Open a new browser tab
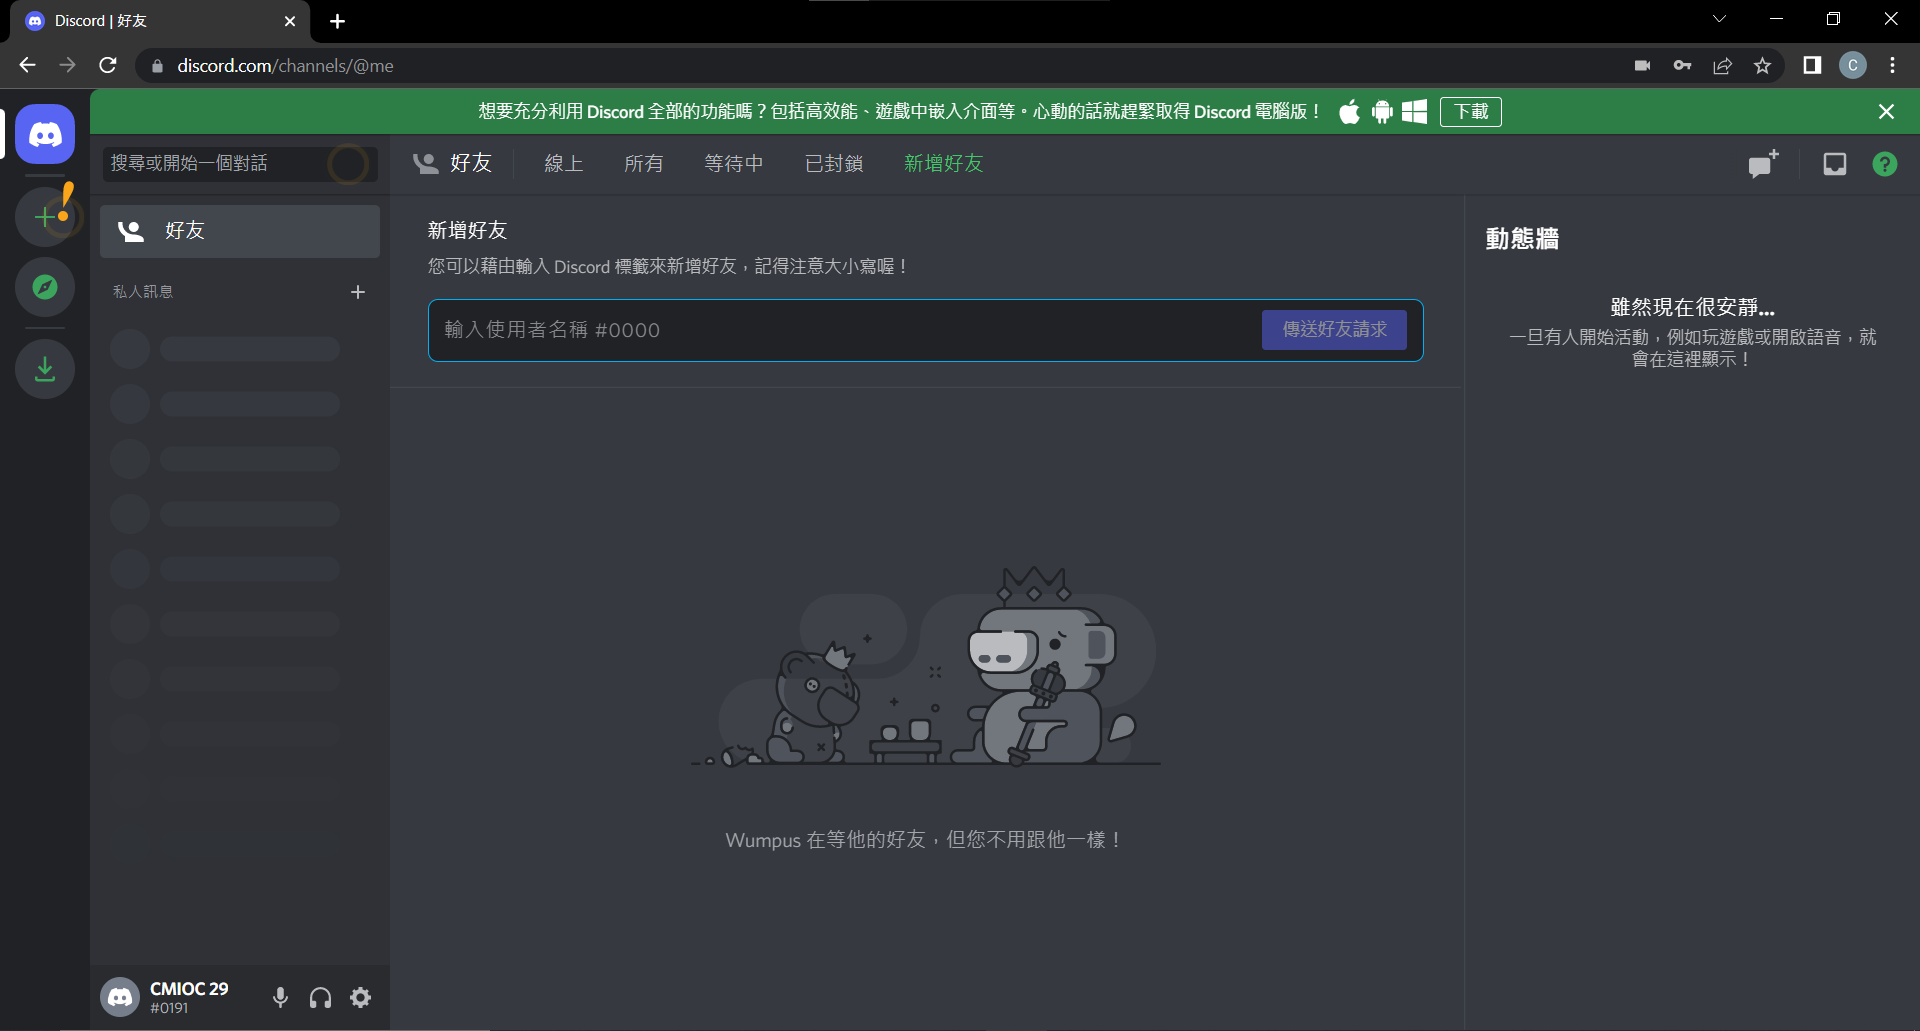The height and width of the screenshot is (1031, 1920). 338,21
